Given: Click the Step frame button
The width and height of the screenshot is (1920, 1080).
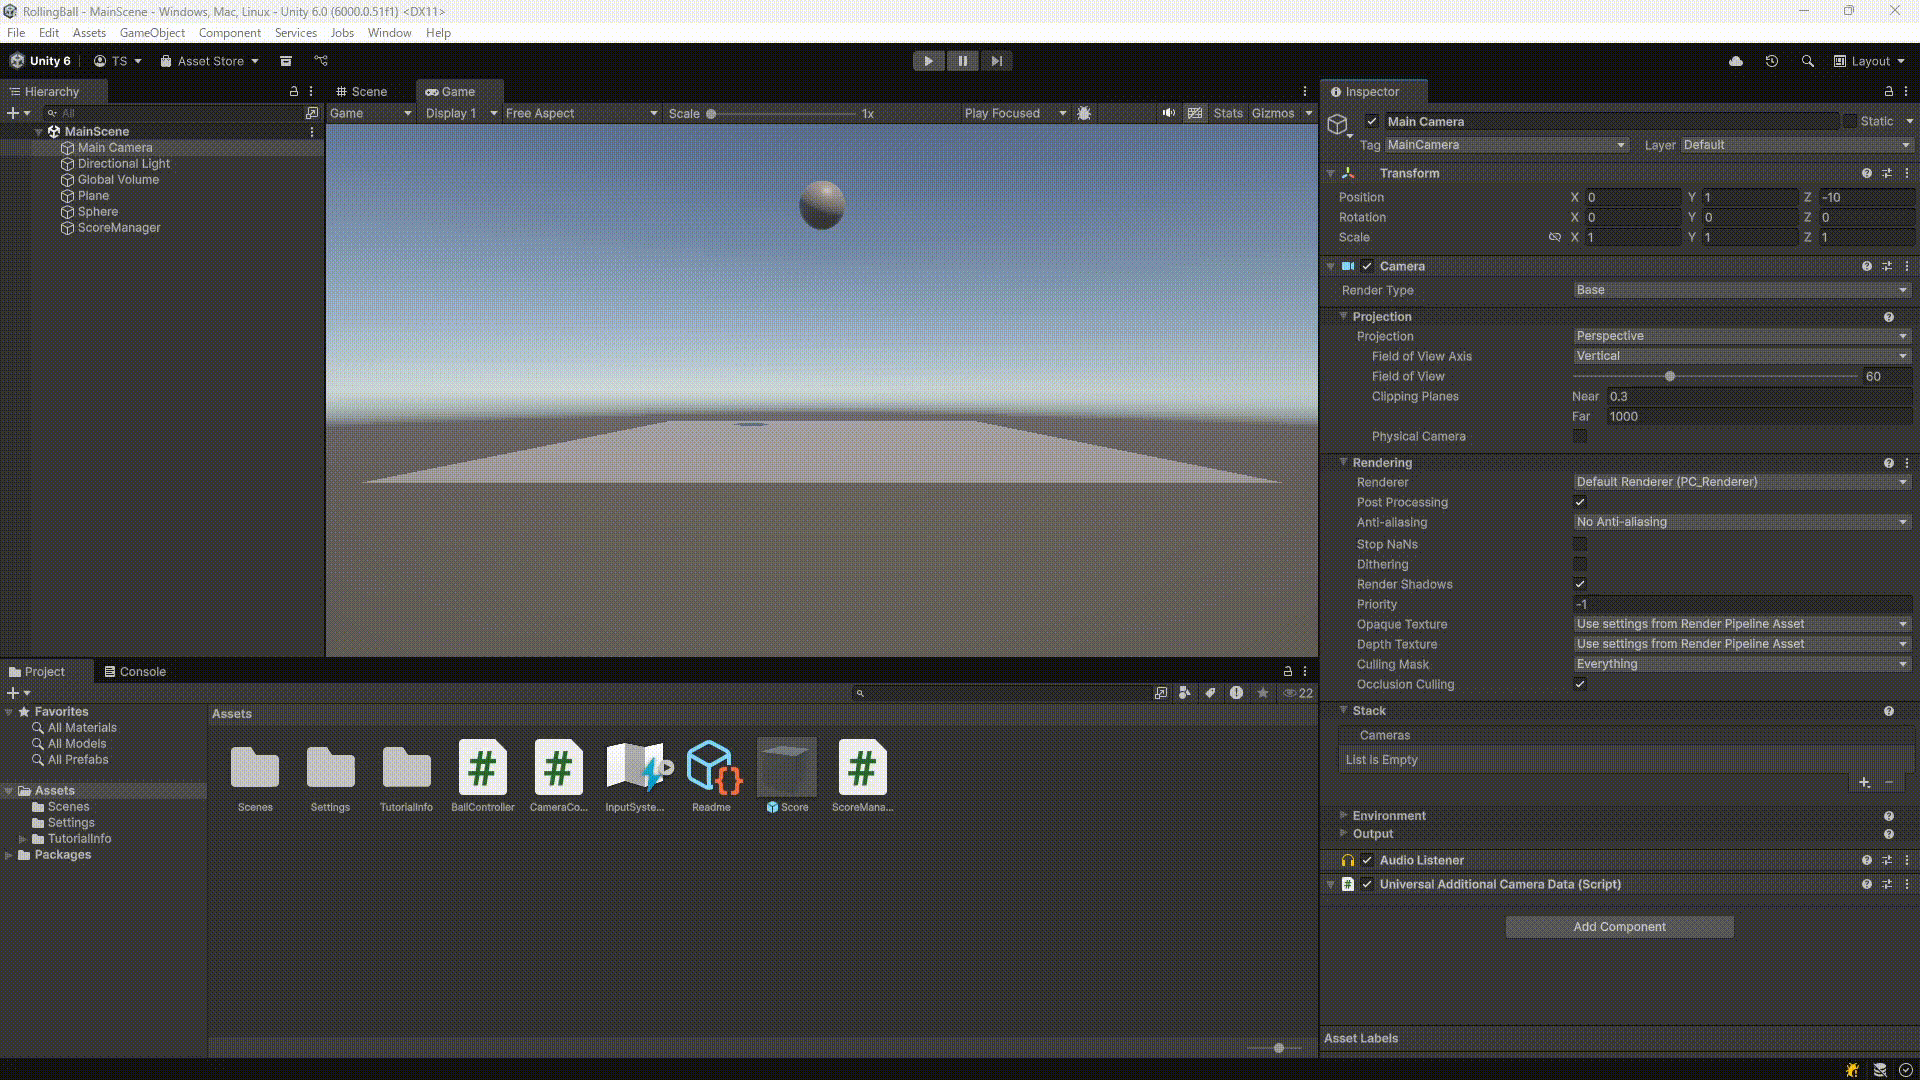Looking at the screenshot, I should [x=996, y=61].
